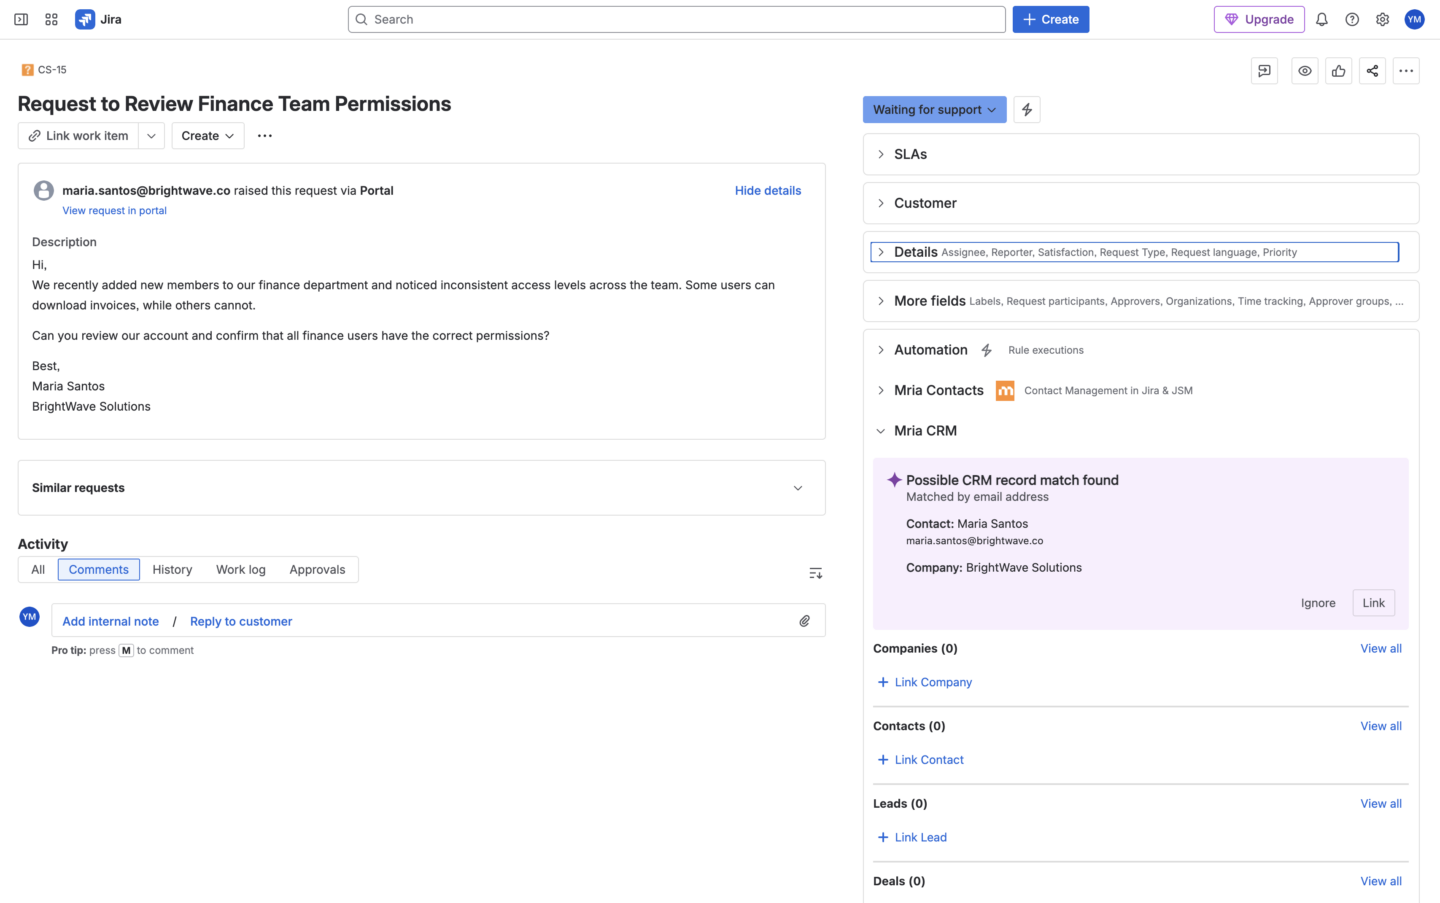Switch to the History tab

coord(171,569)
